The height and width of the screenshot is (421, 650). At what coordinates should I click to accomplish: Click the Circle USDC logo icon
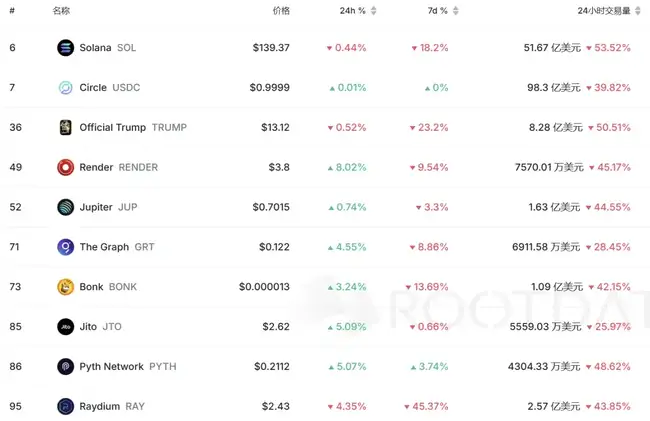[x=65, y=87]
